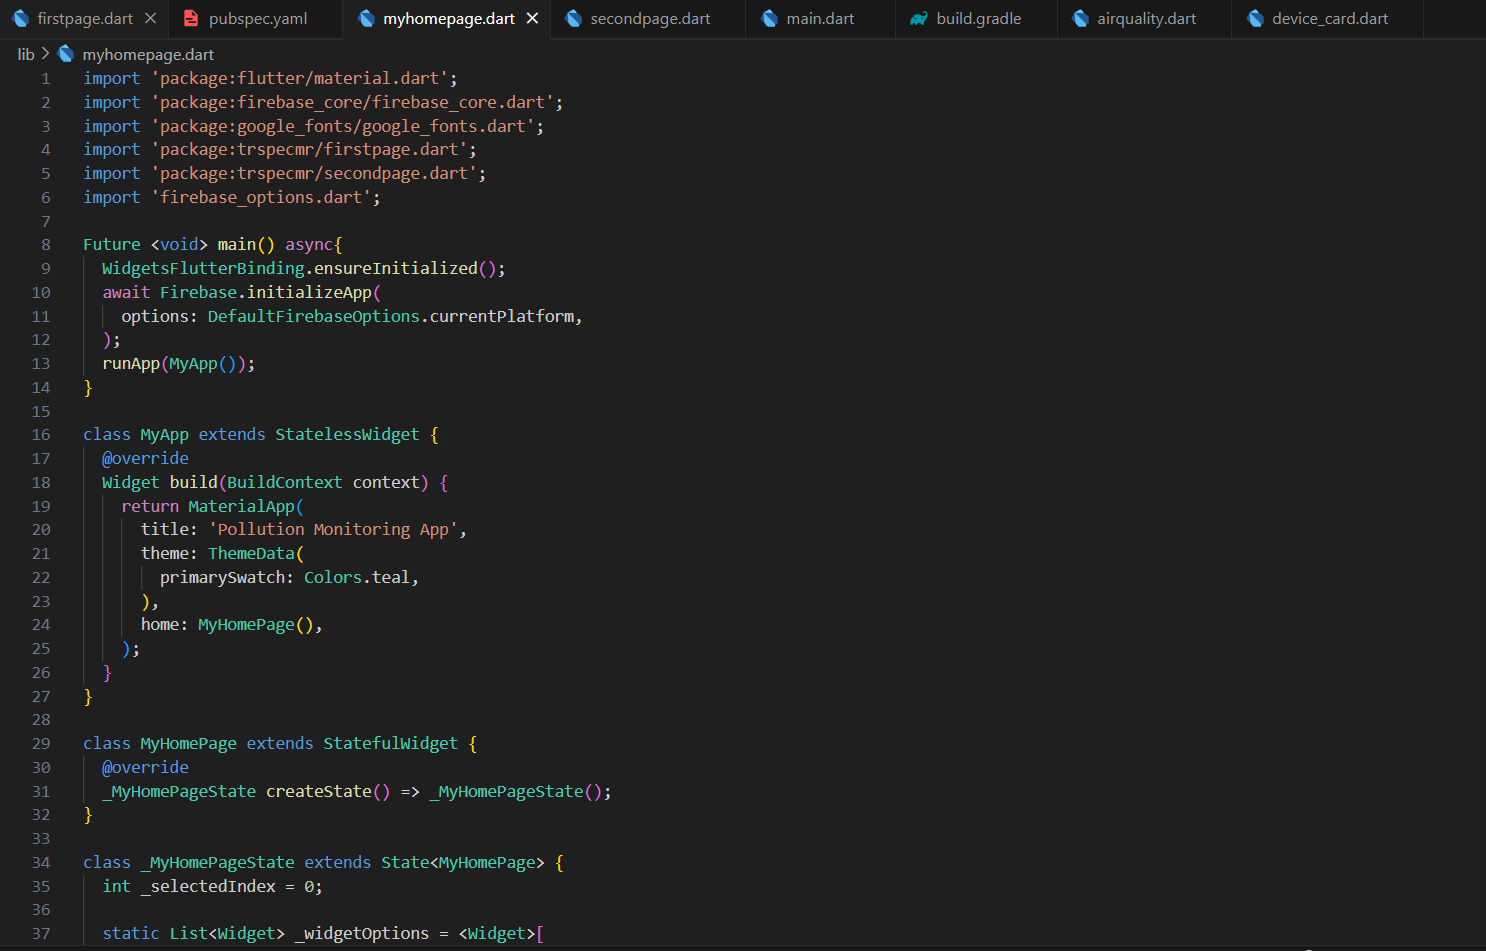Click MaterialApp on line 19

coord(241,507)
